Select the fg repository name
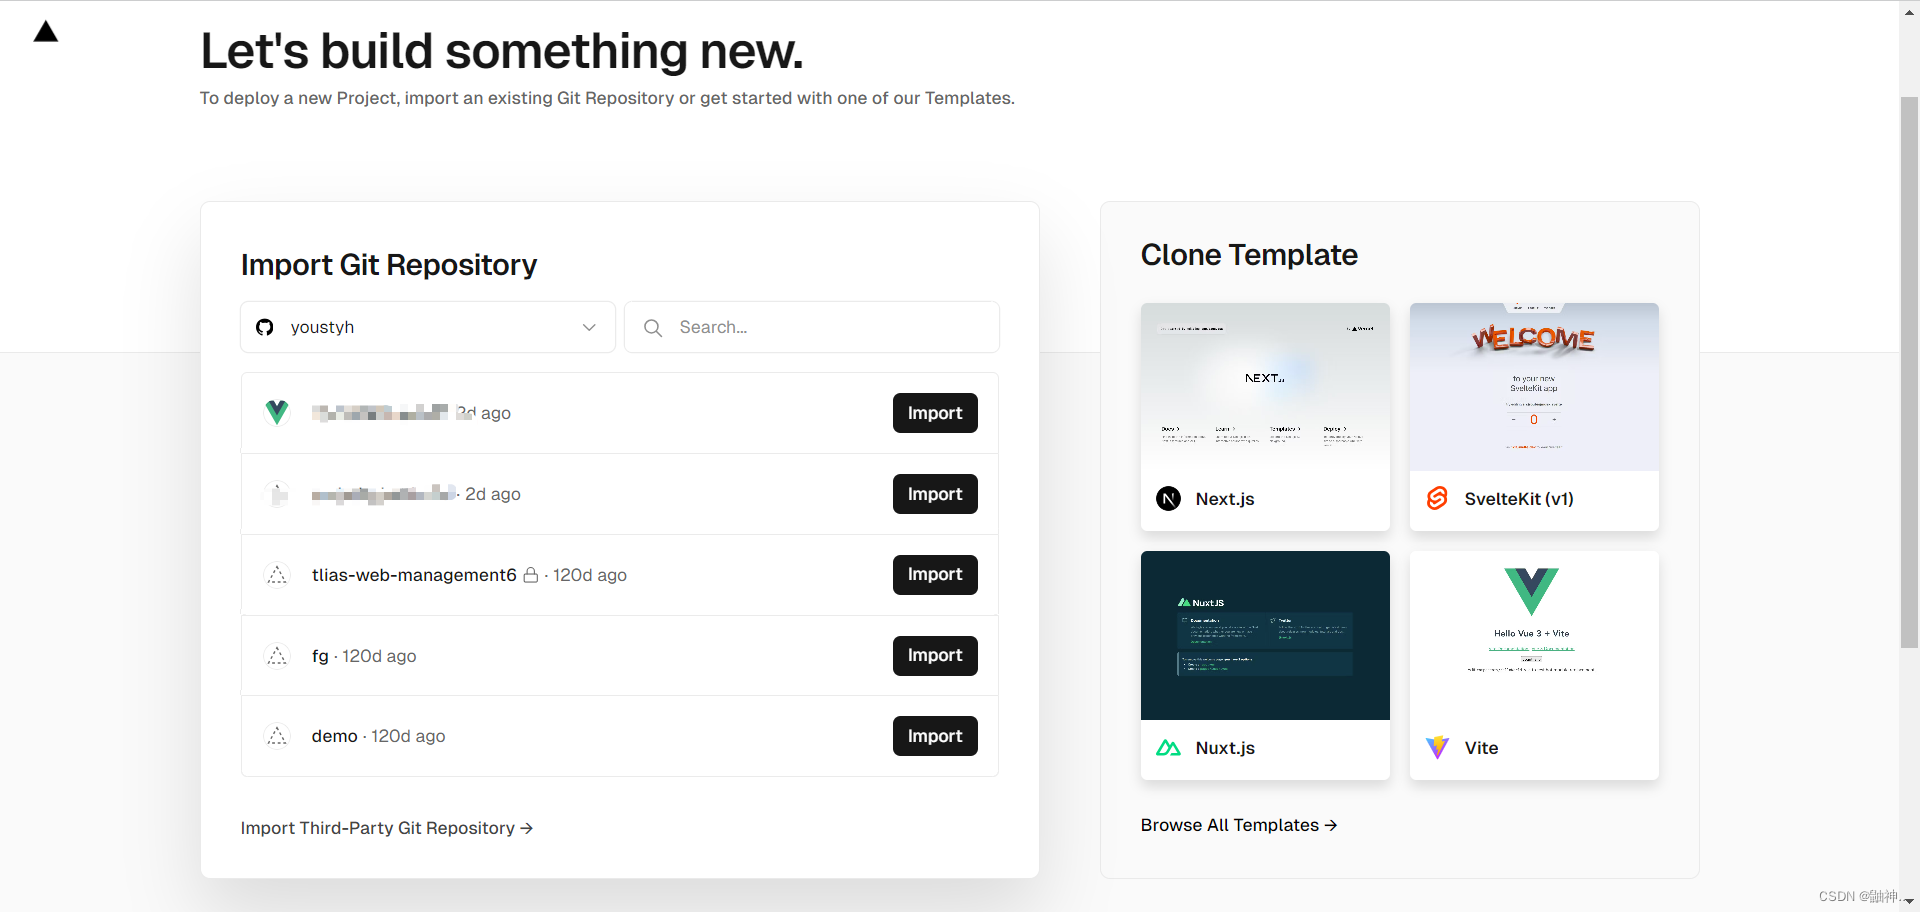The width and height of the screenshot is (1920, 912). click(320, 656)
